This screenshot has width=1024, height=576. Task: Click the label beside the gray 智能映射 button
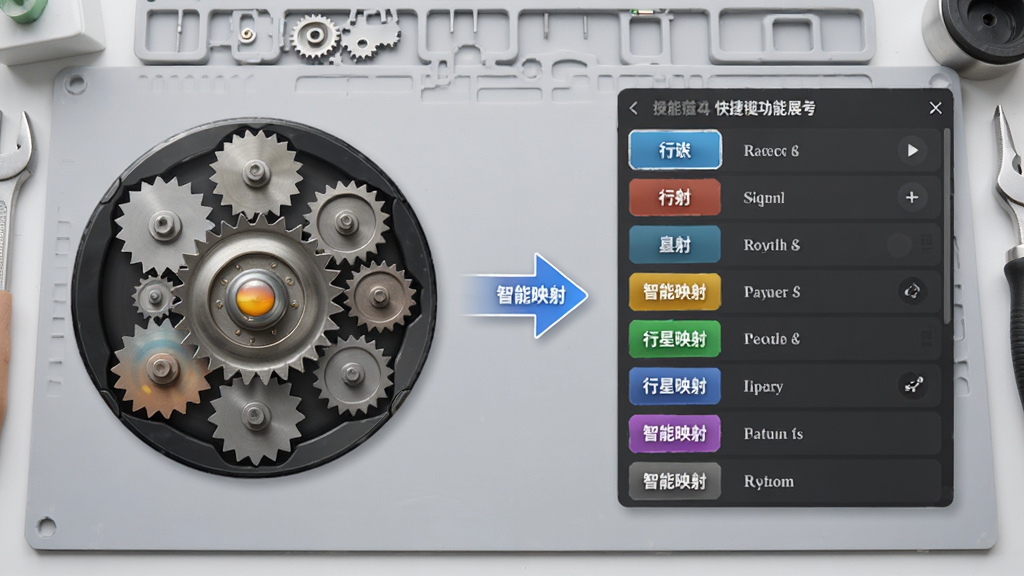[769, 481]
